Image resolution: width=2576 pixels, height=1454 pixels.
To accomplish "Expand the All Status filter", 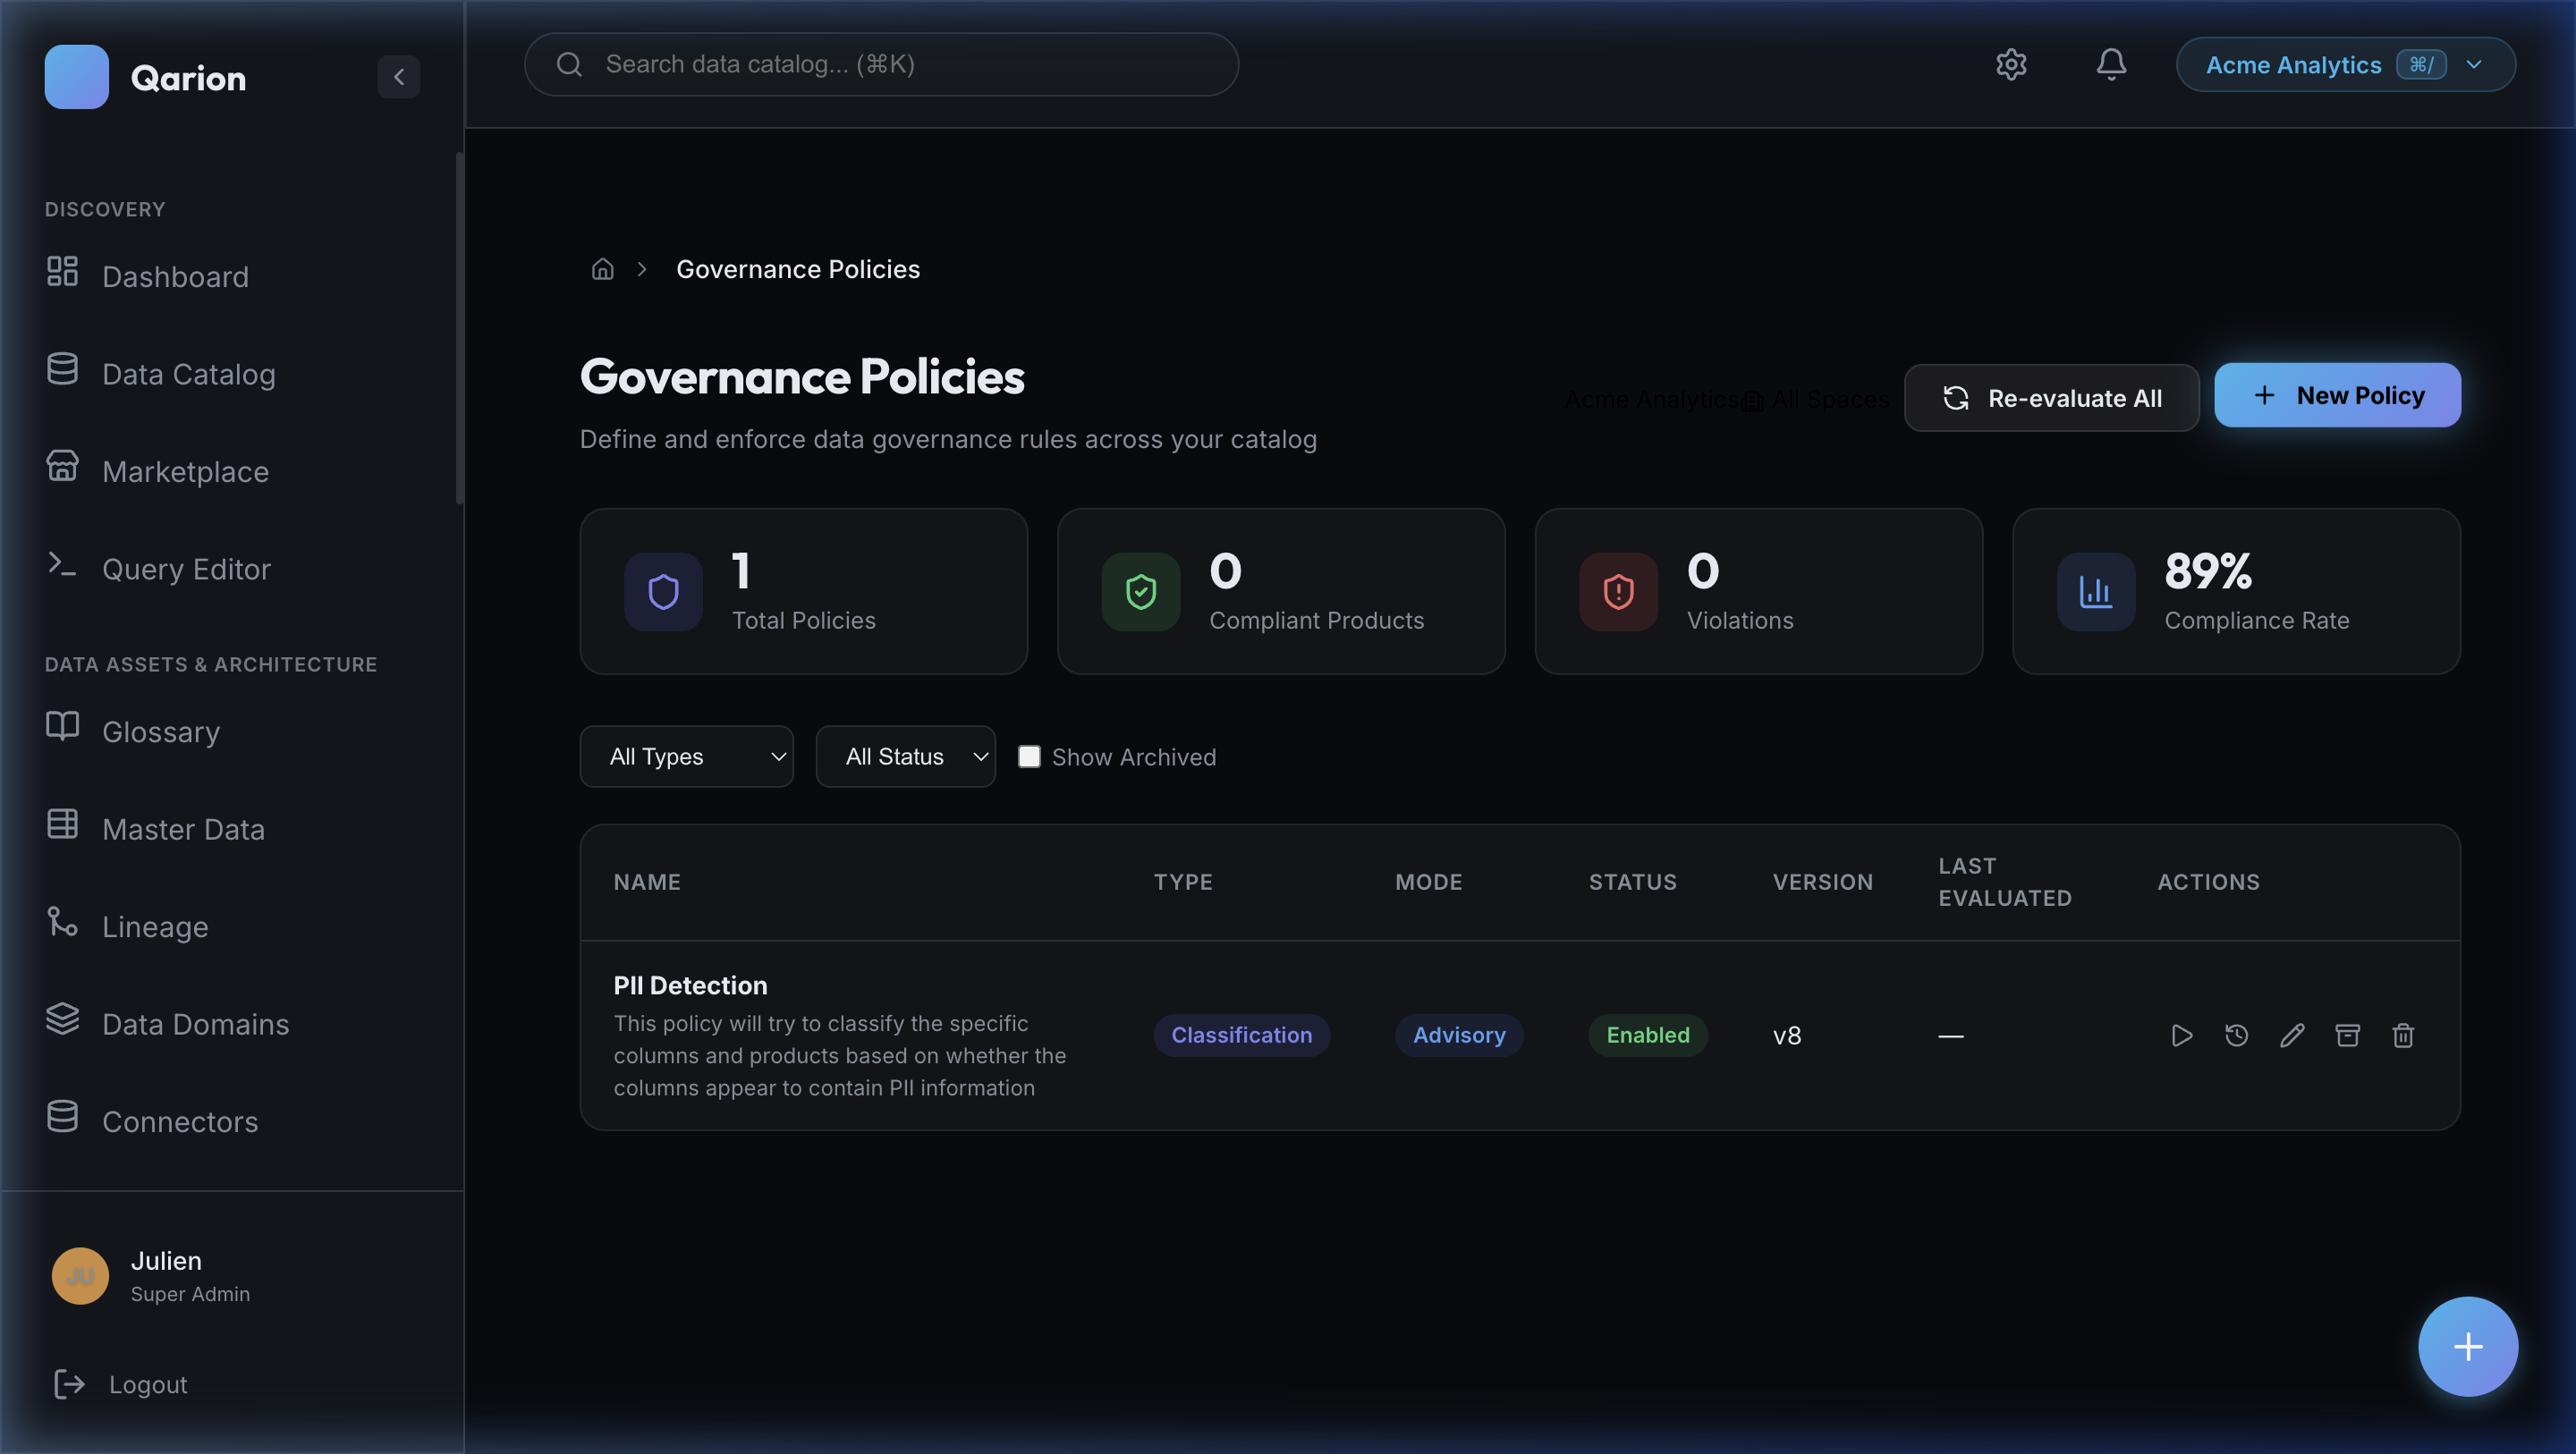I will [905, 756].
